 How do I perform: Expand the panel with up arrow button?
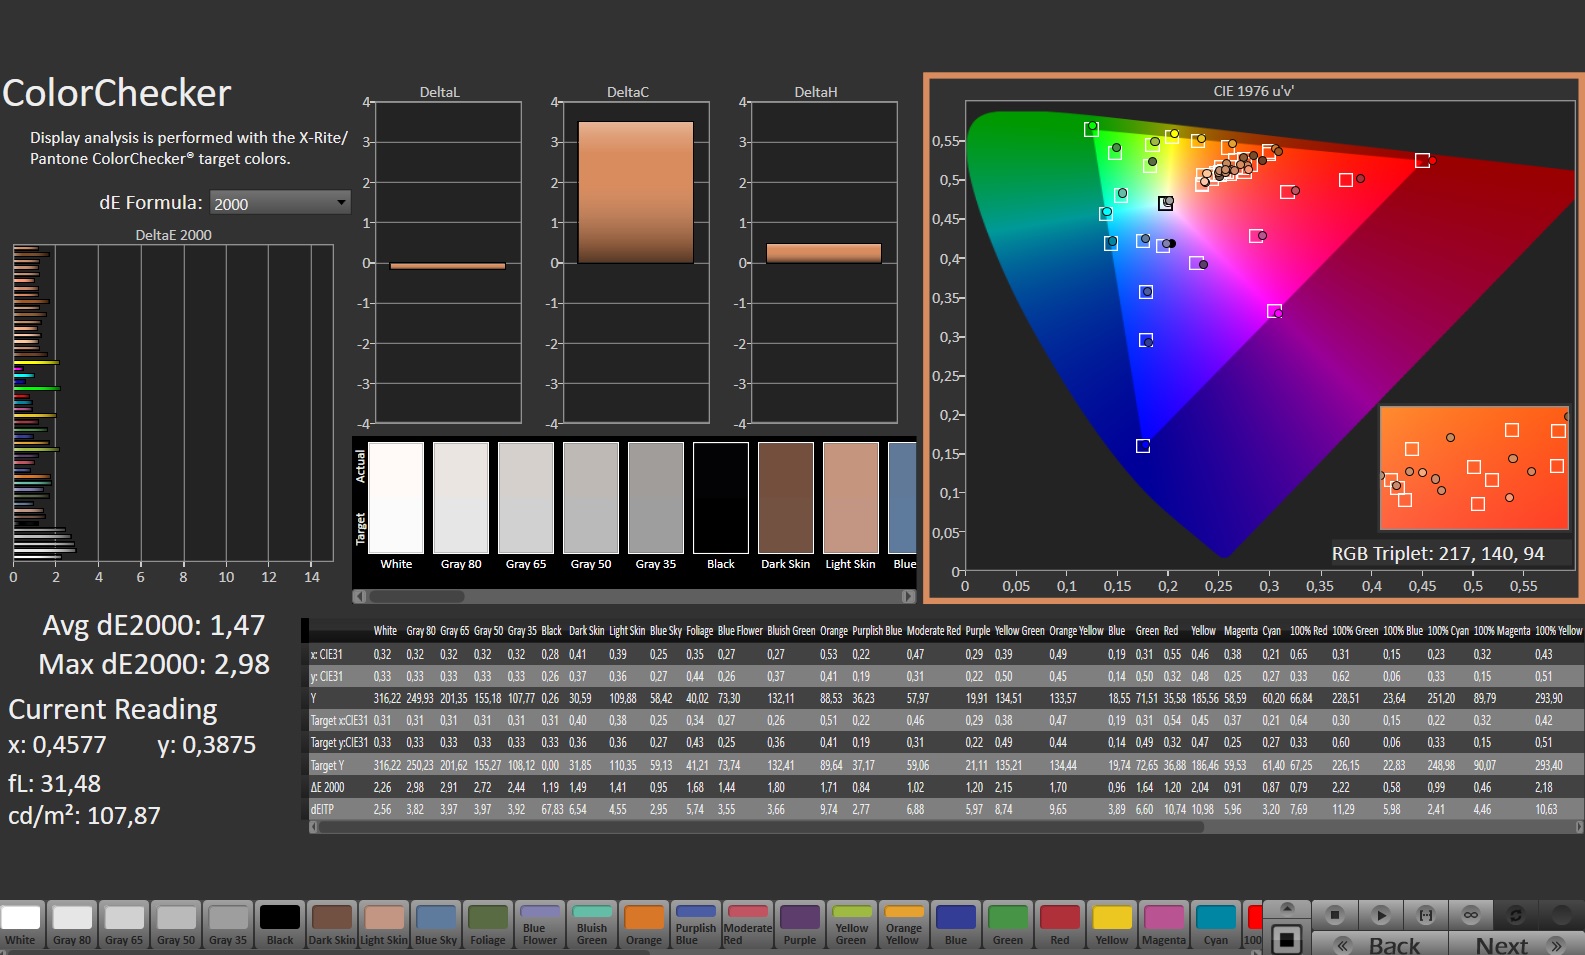click(x=1287, y=907)
